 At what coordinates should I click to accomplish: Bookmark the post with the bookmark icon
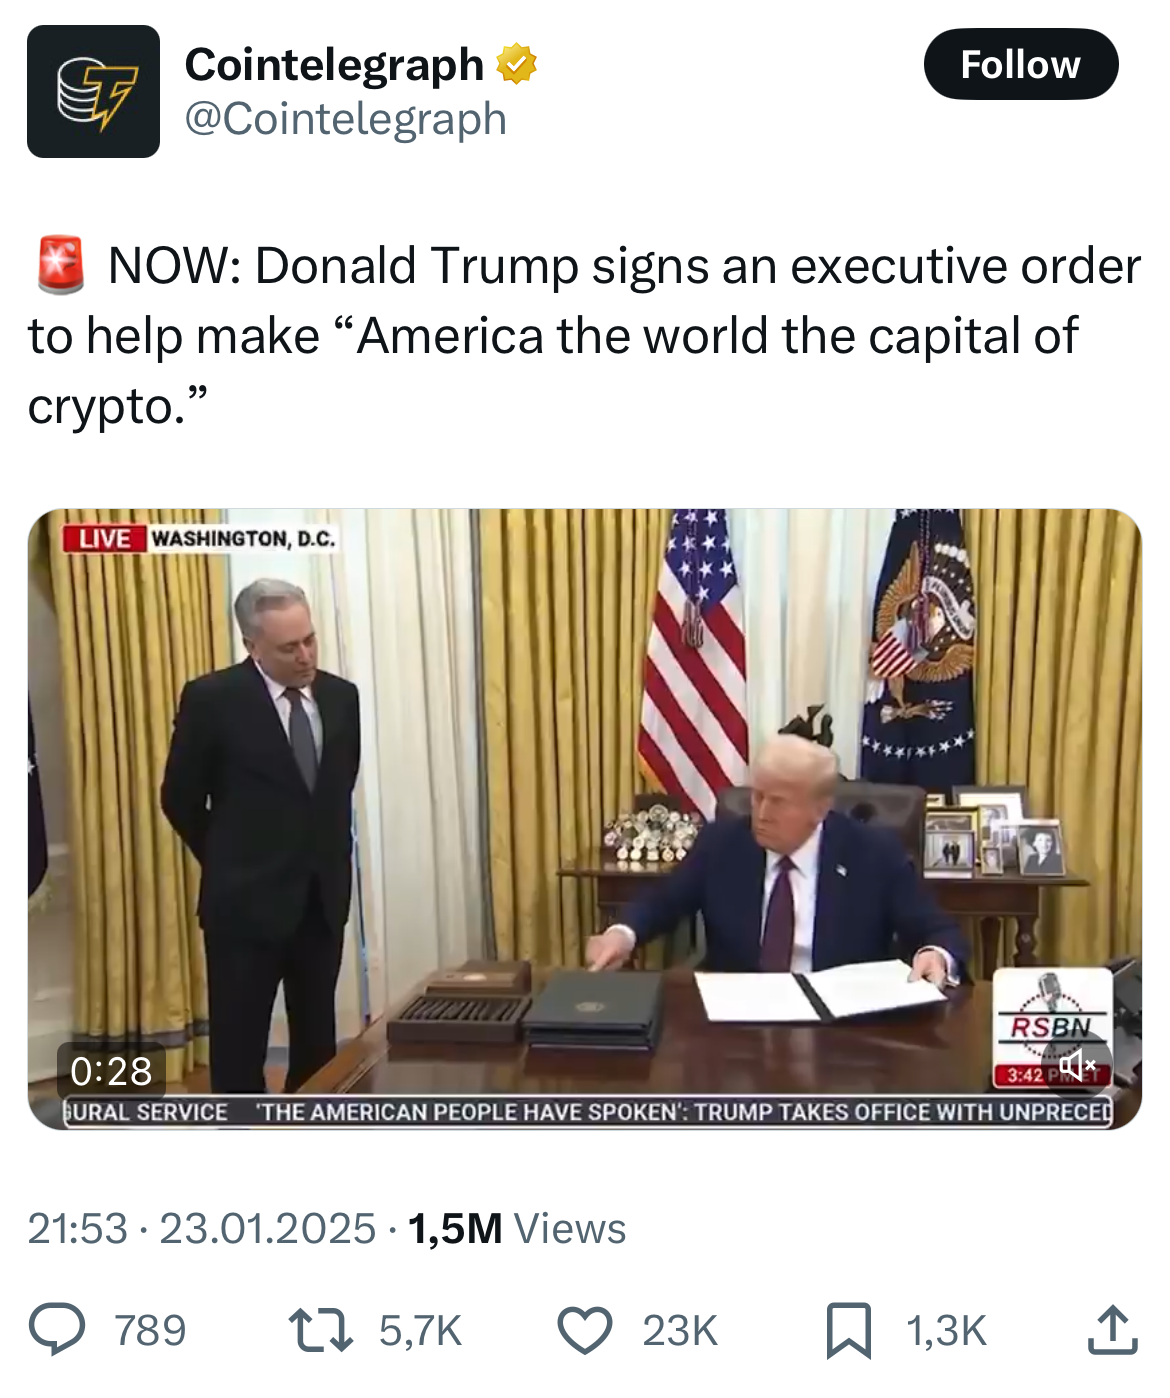point(849,1330)
